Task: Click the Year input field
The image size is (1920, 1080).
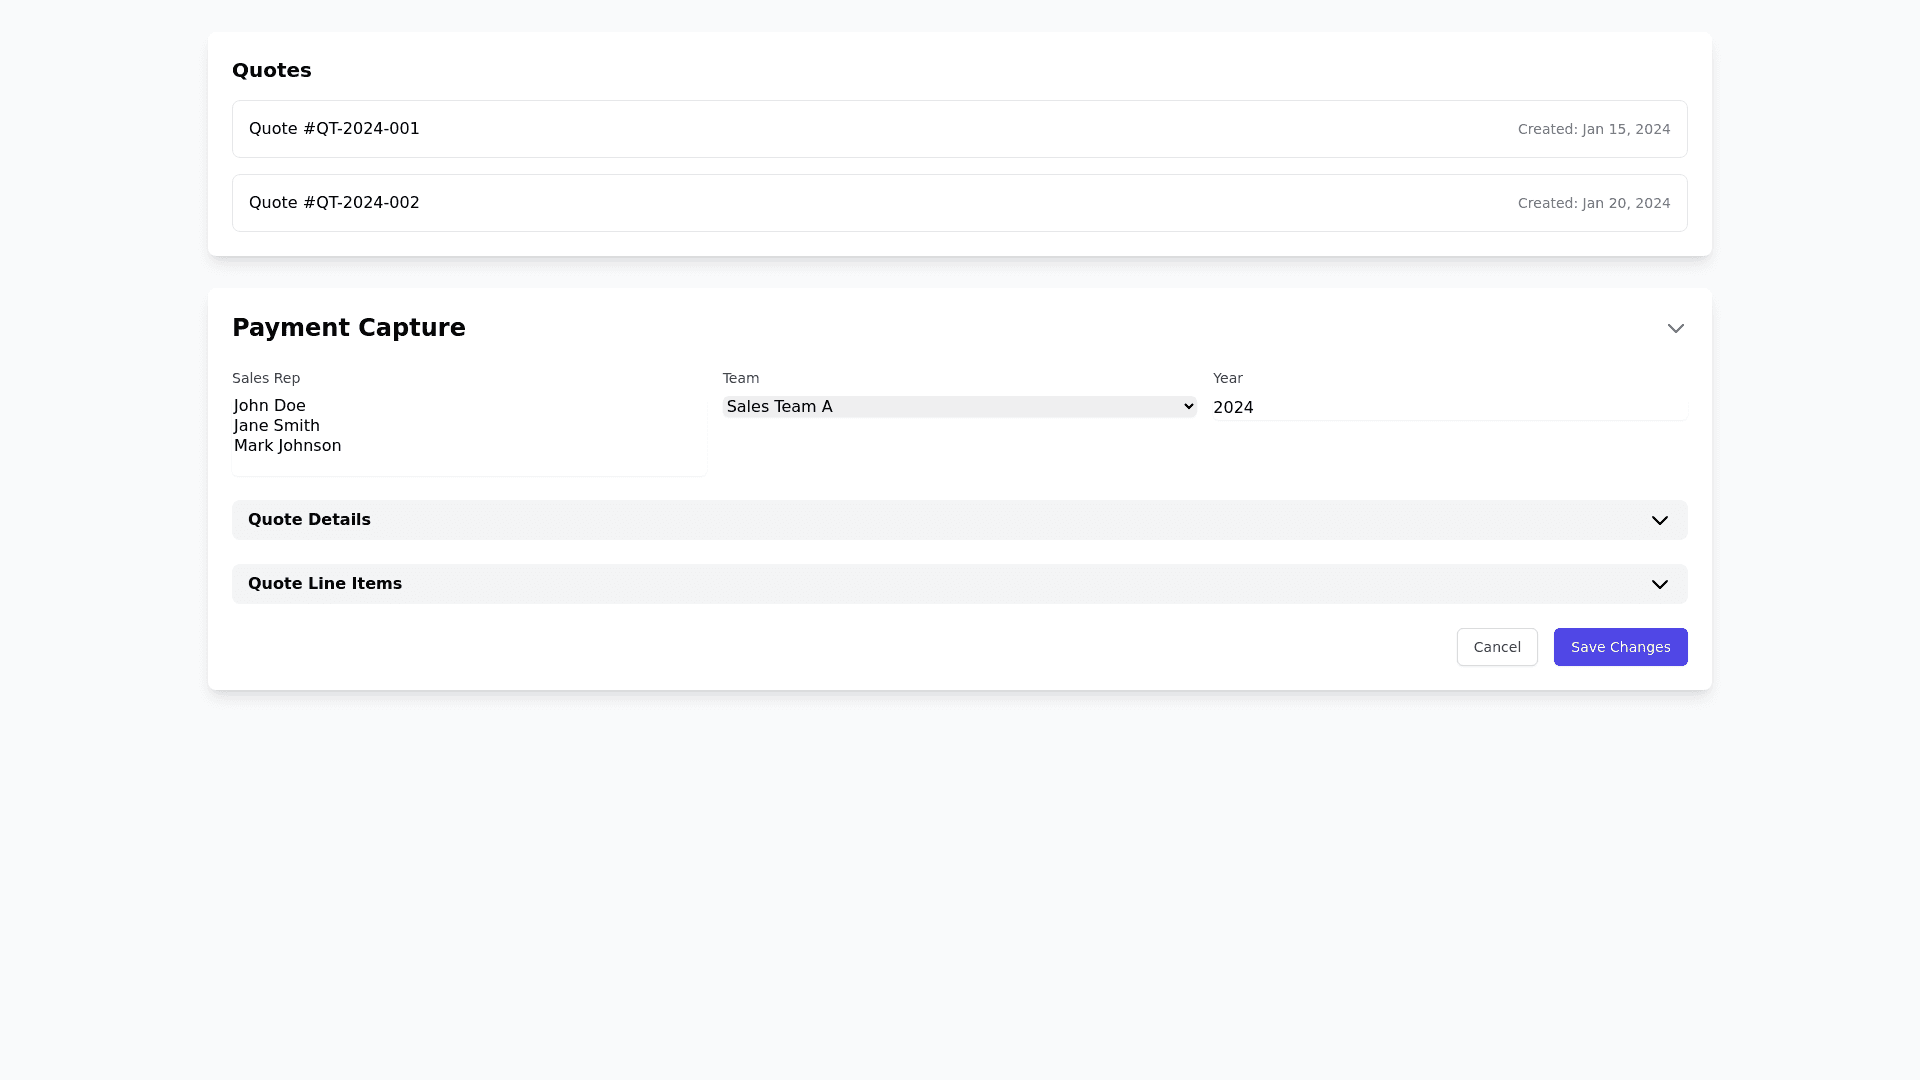Action: tap(1448, 408)
